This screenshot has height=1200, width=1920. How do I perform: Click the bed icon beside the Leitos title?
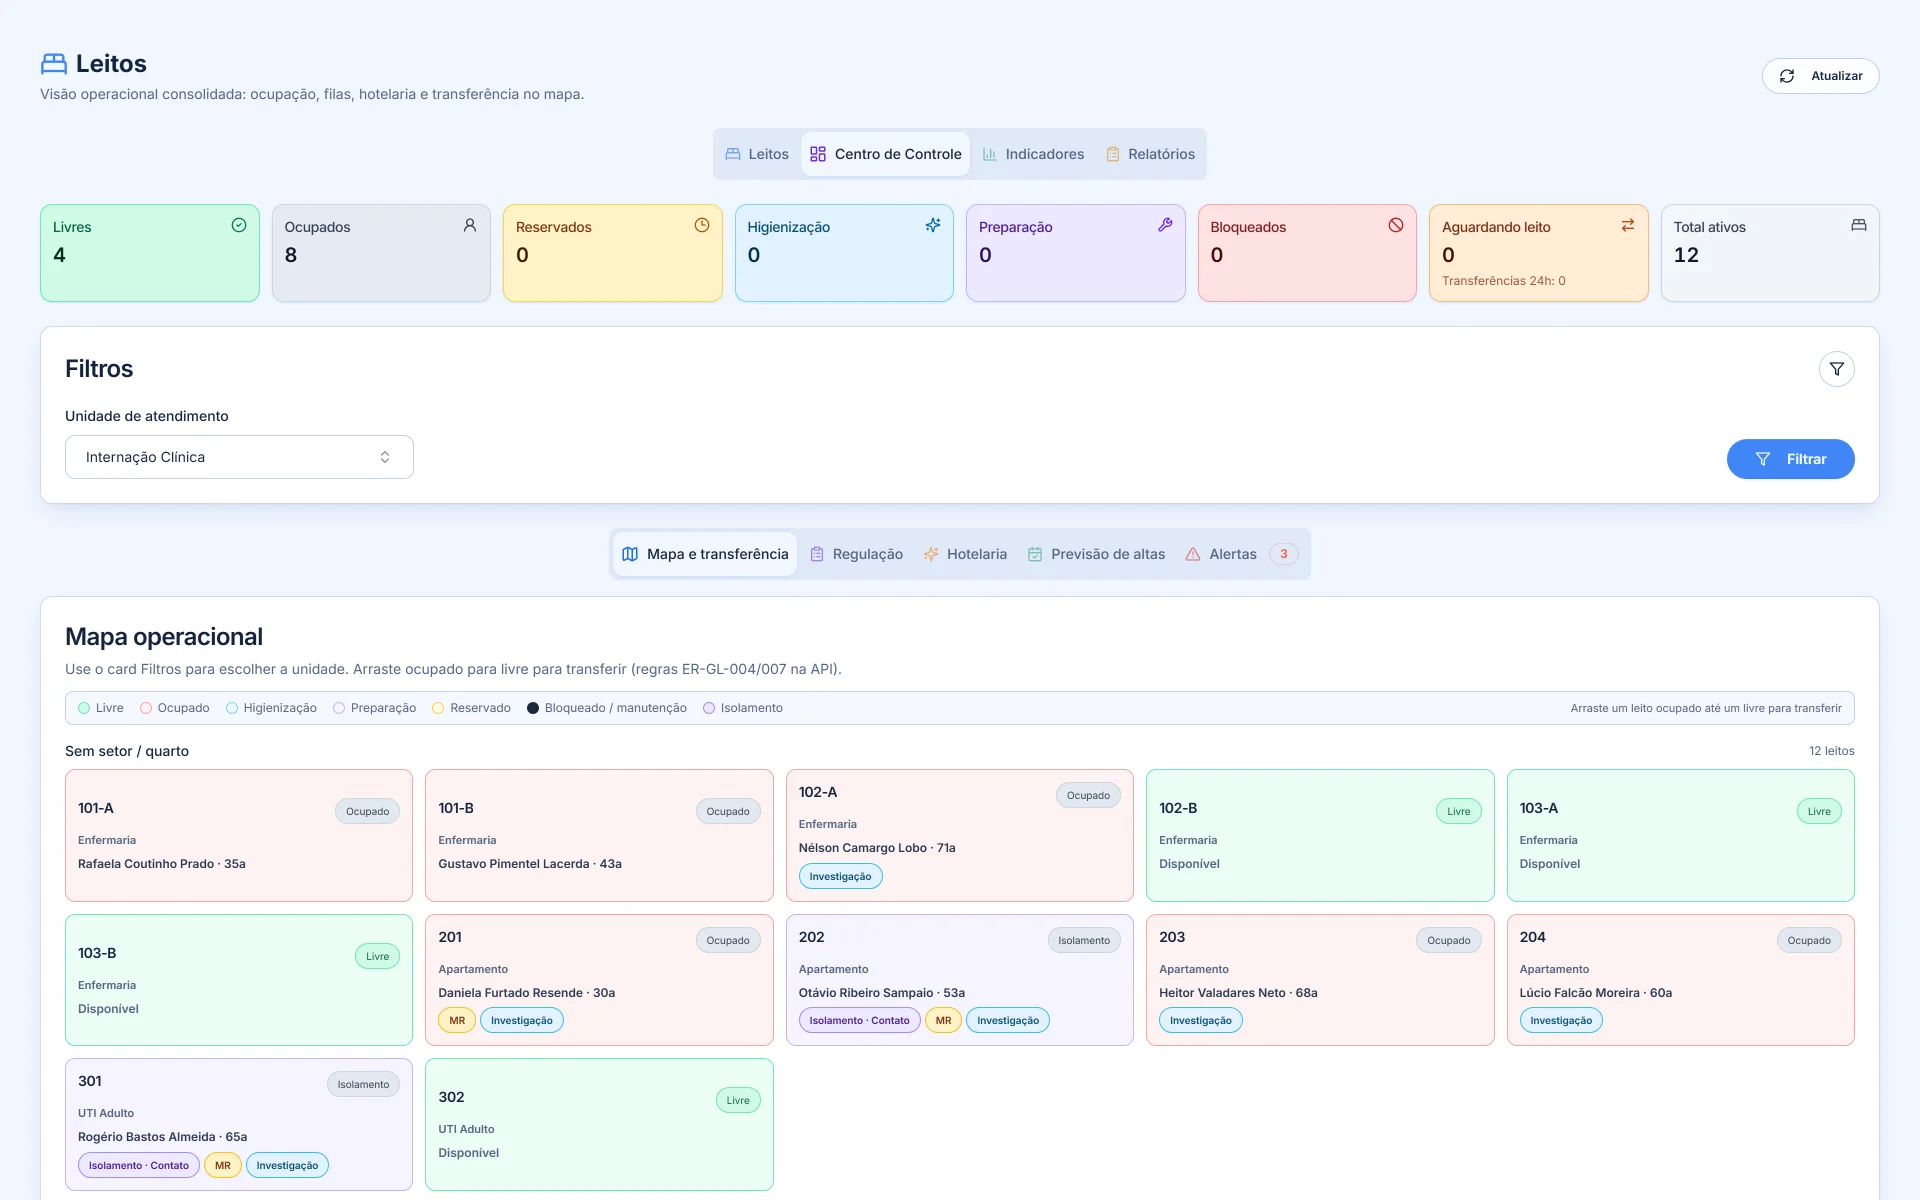tap(54, 64)
